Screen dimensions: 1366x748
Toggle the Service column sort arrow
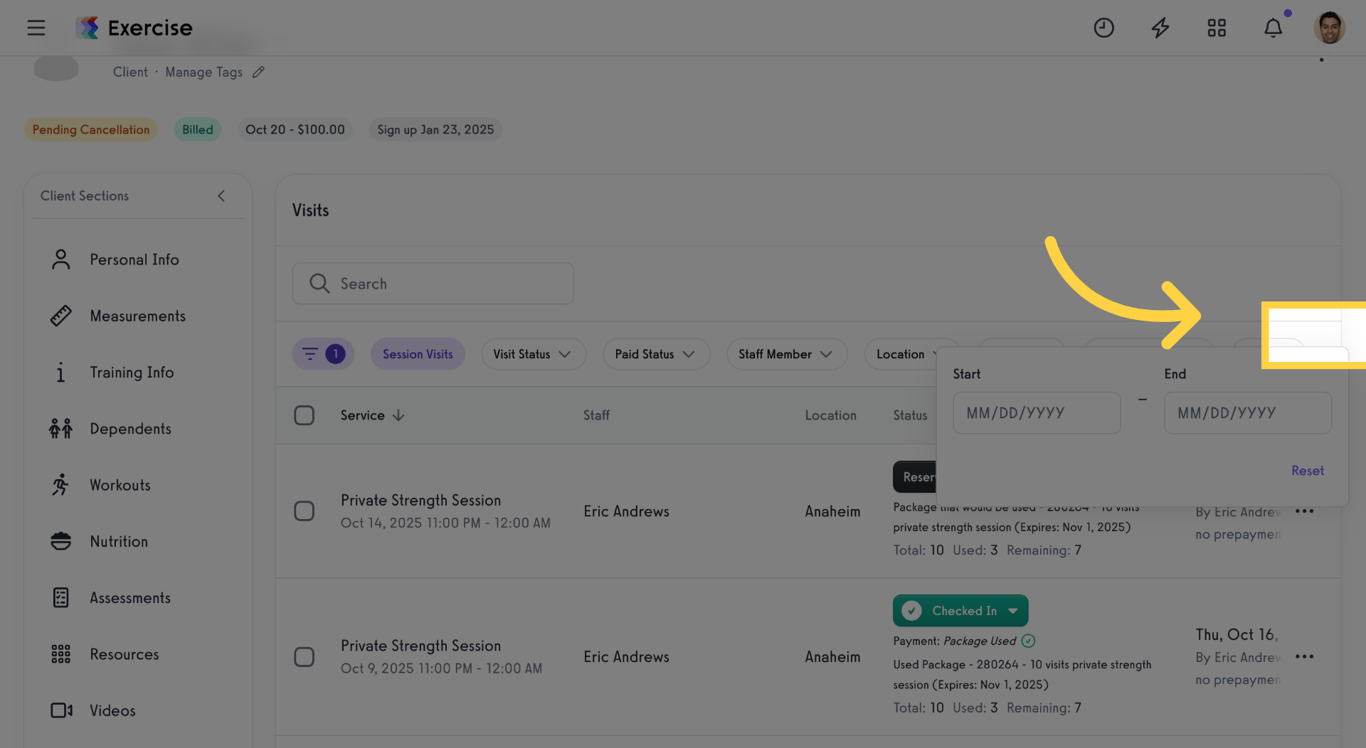[x=398, y=414]
